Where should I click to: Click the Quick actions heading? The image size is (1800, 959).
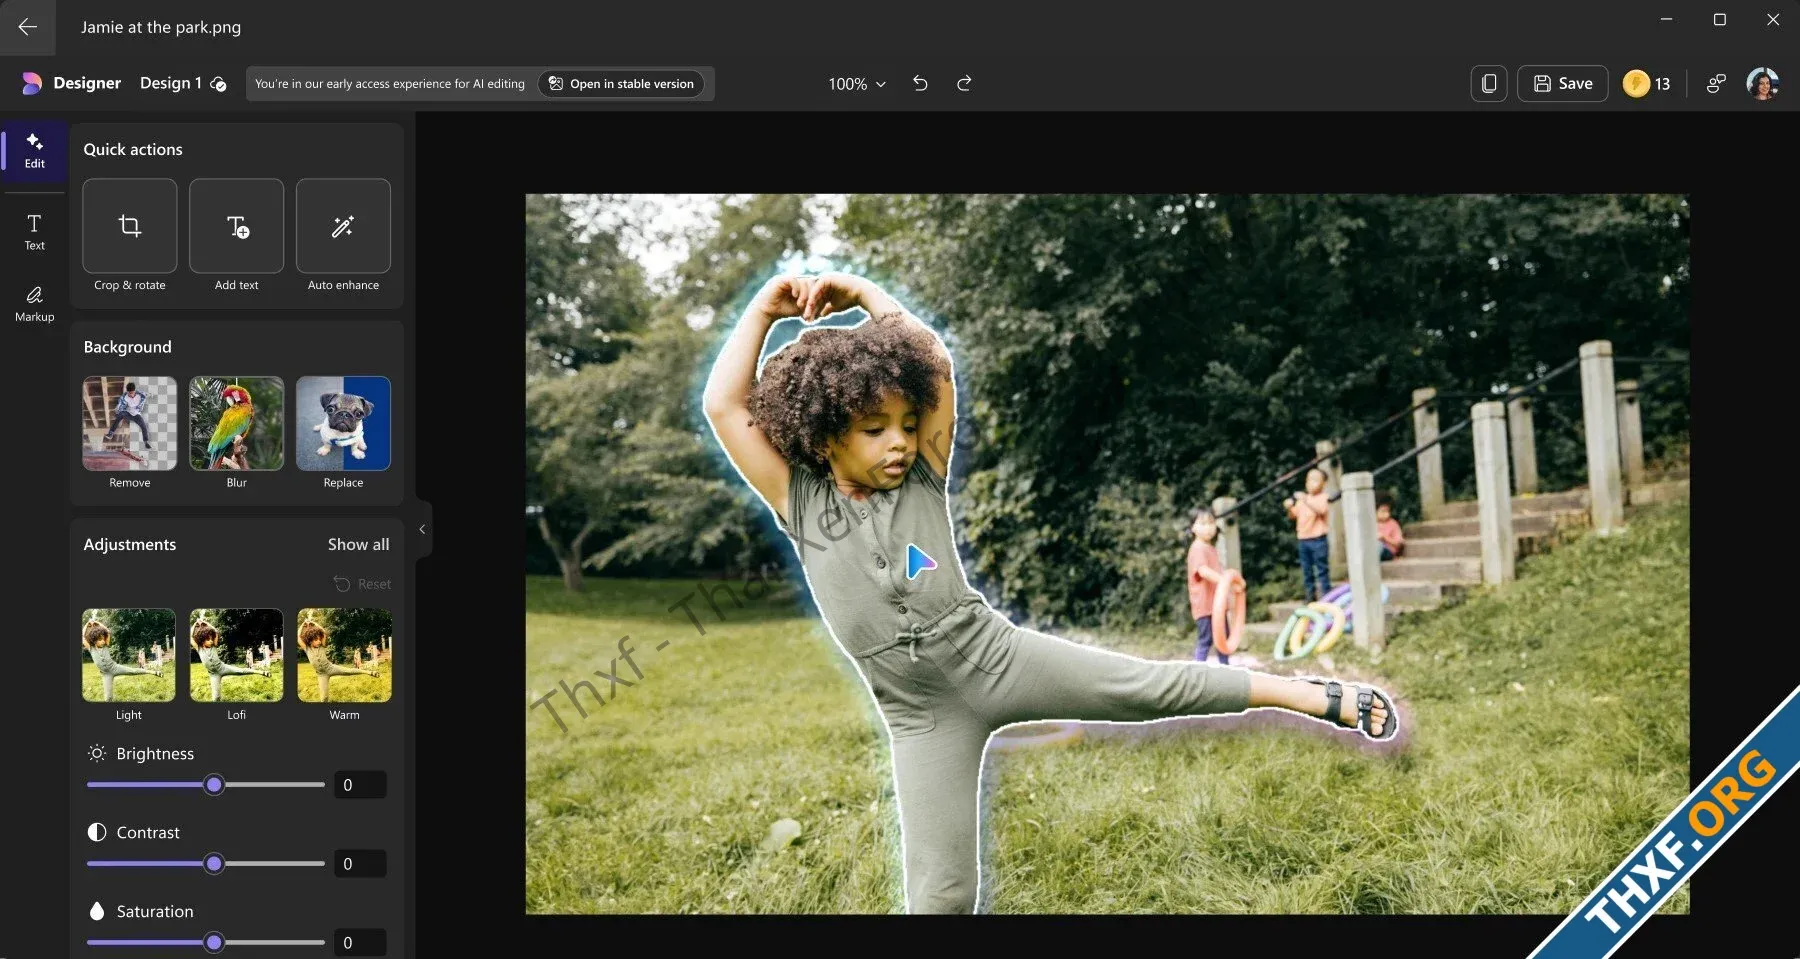pyautogui.click(x=133, y=149)
